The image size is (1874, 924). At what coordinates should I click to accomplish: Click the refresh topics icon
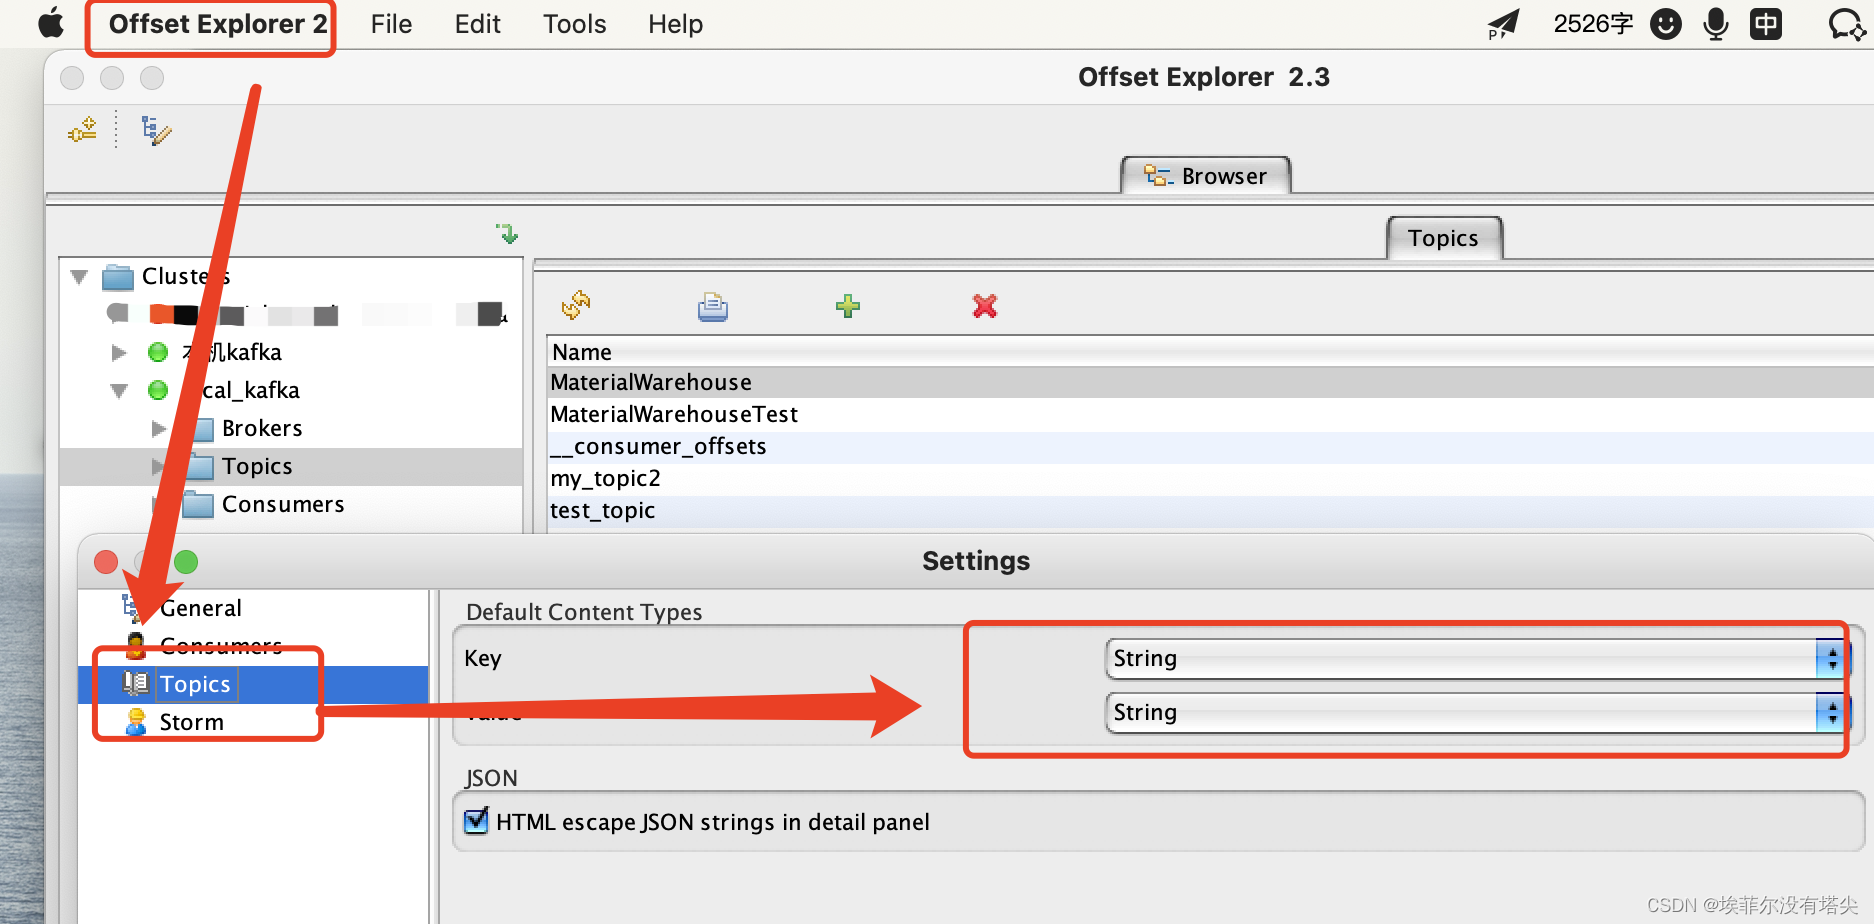coord(576,305)
